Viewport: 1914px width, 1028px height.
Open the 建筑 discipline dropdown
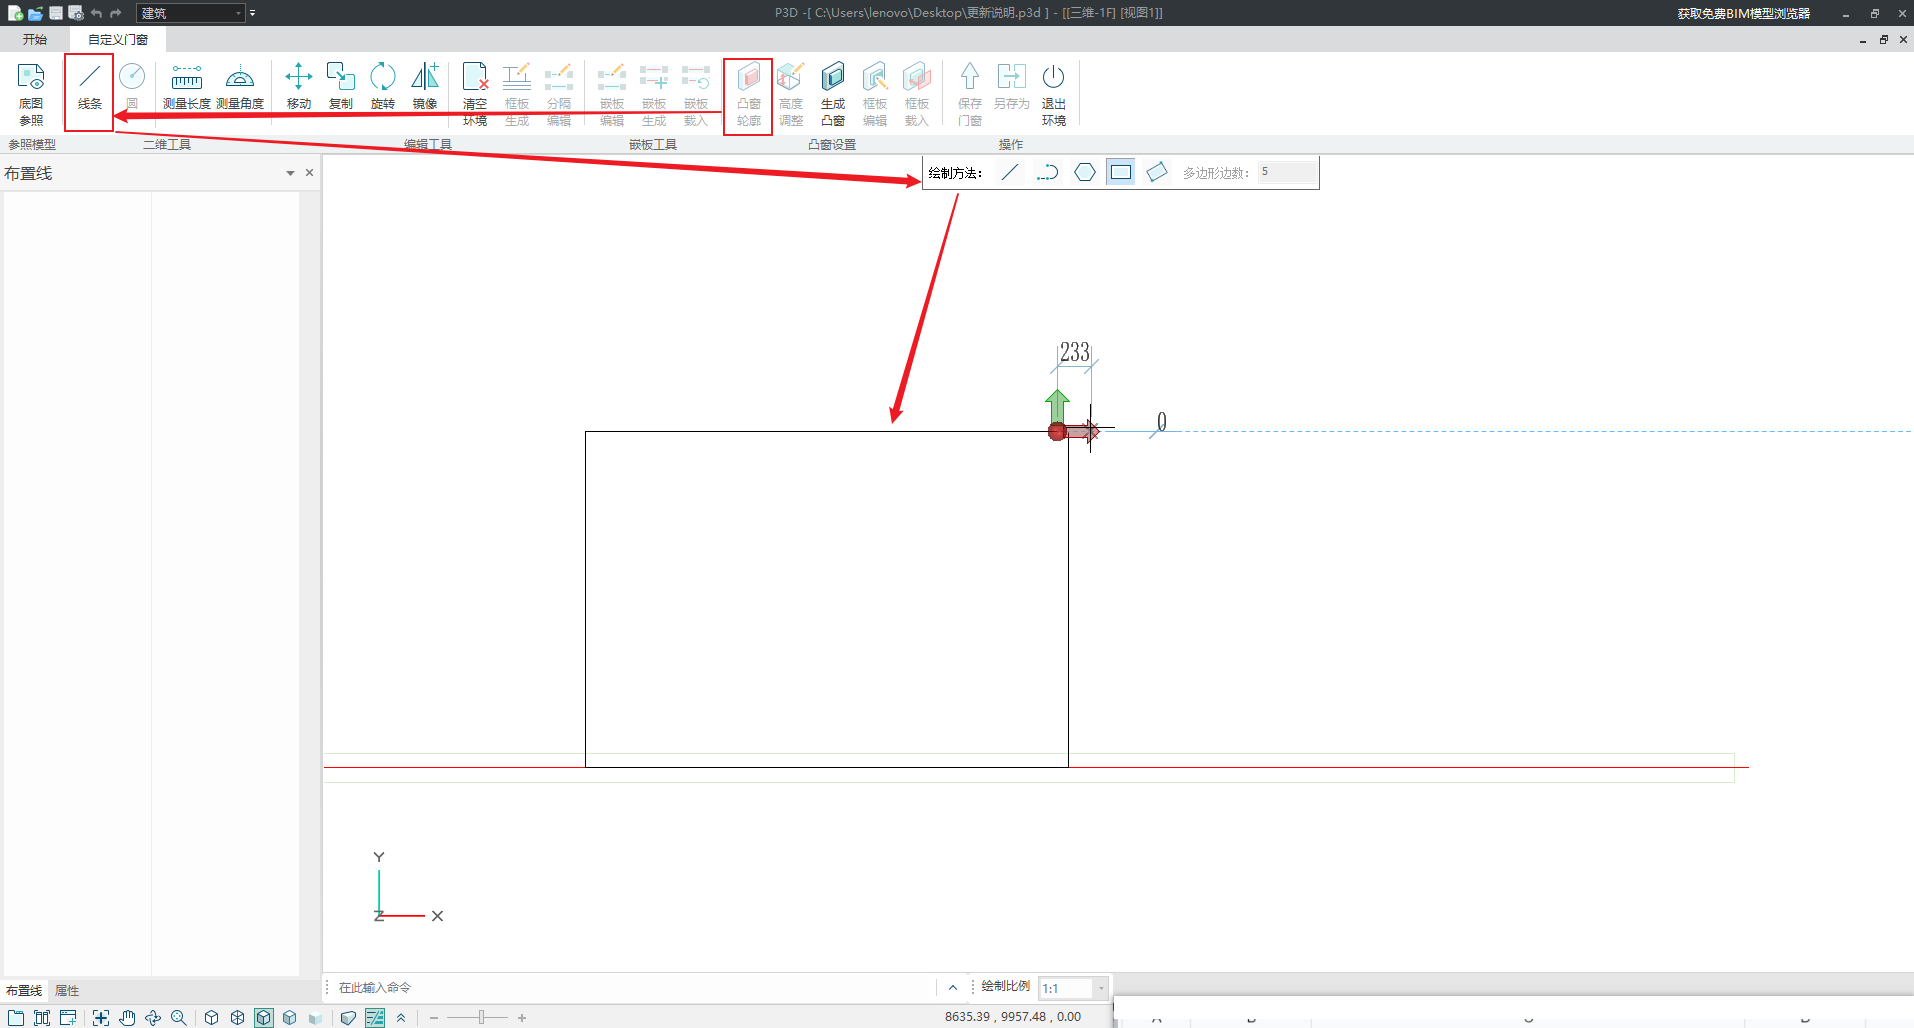[190, 13]
